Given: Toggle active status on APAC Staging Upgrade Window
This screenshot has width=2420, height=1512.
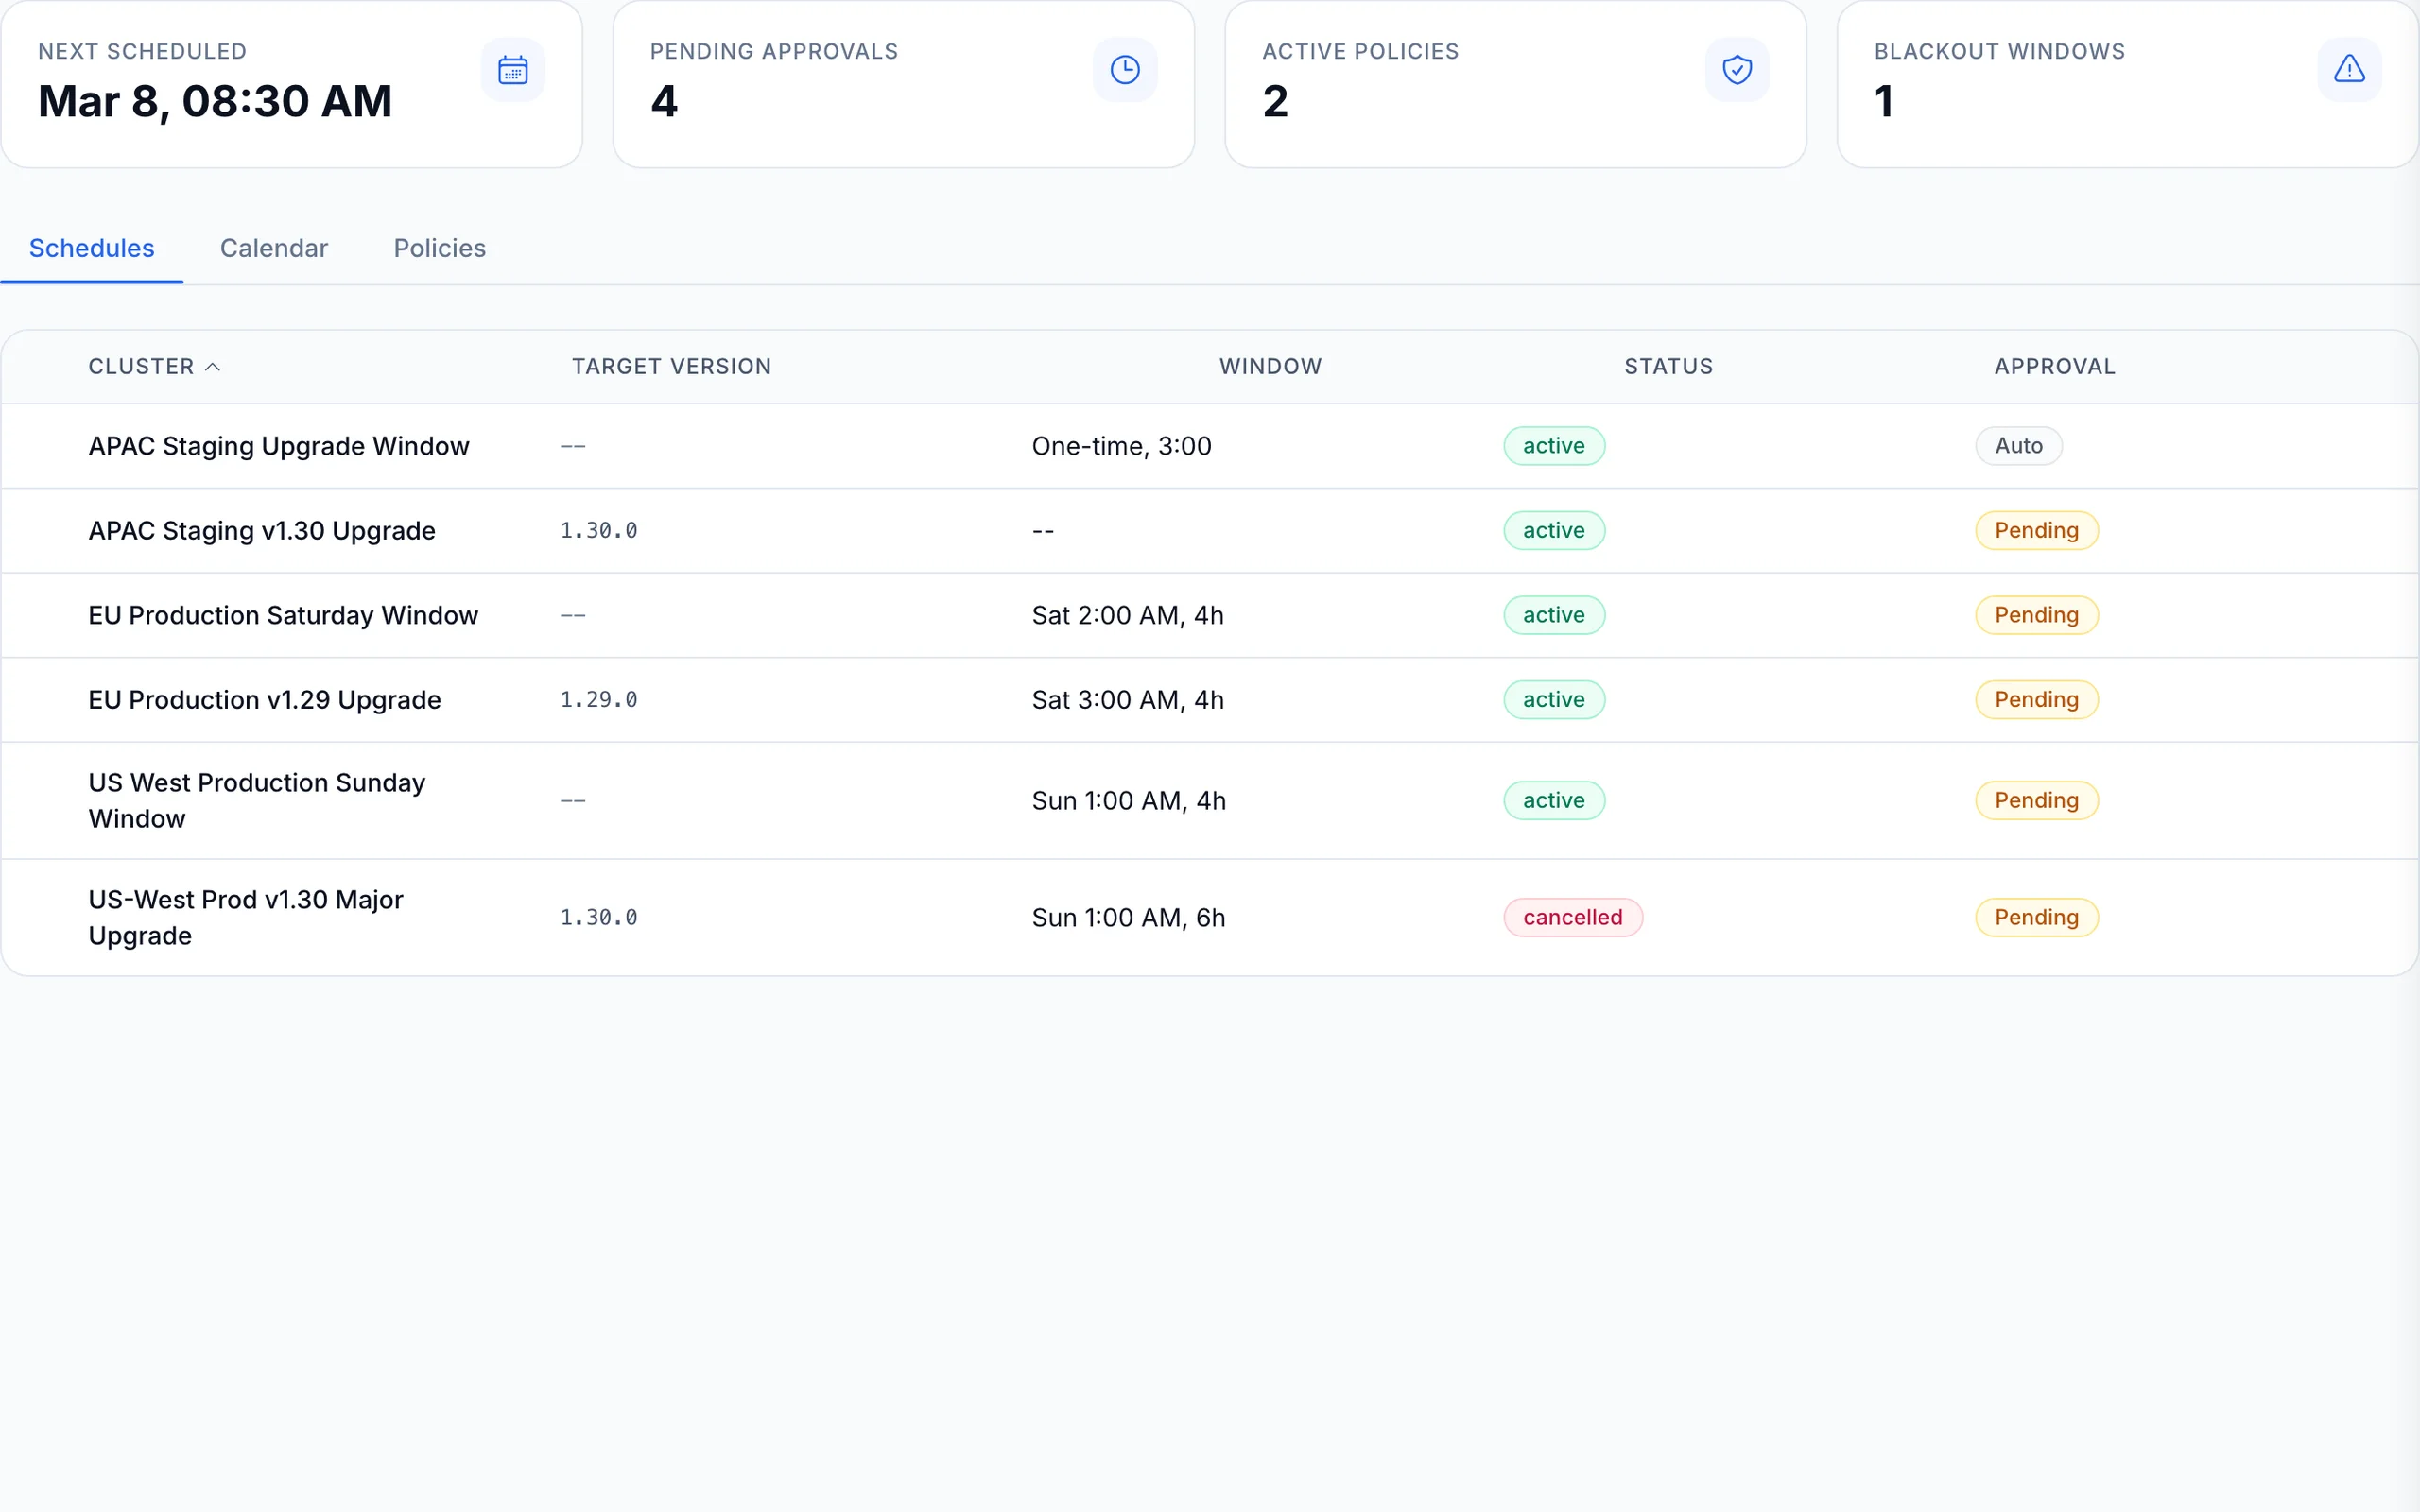Looking at the screenshot, I should pos(1553,446).
